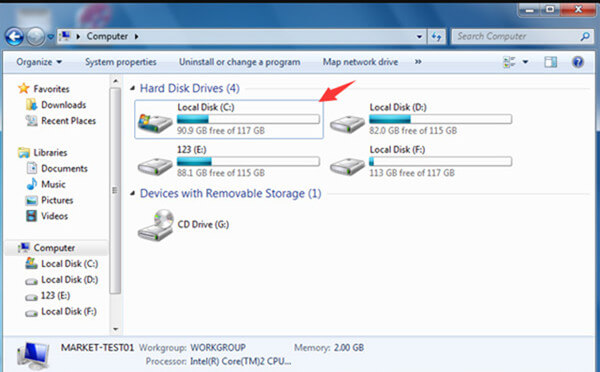The width and height of the screenshot is (600, 372).
Task: Select Local Disk (D:) drive icon
Action: pos(347,125)
